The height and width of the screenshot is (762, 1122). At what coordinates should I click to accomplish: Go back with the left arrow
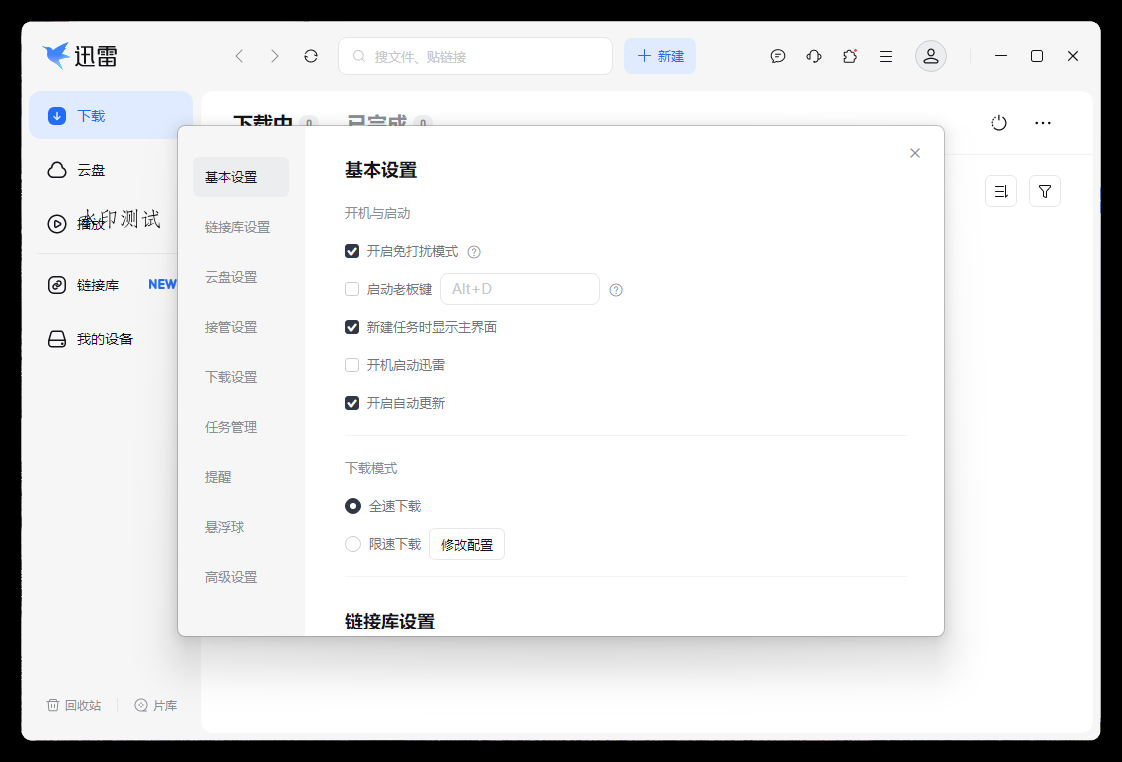pyautogui.click(x=239, y=56)
